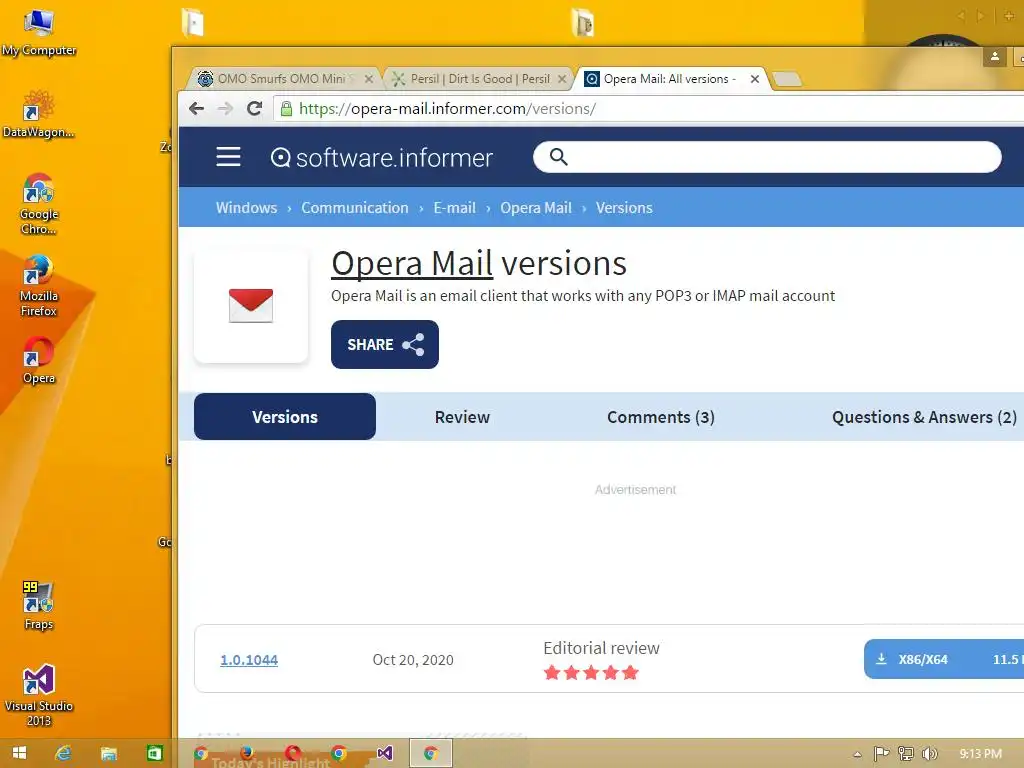Open the hamburger menu on Software Informer

(229, 157)
